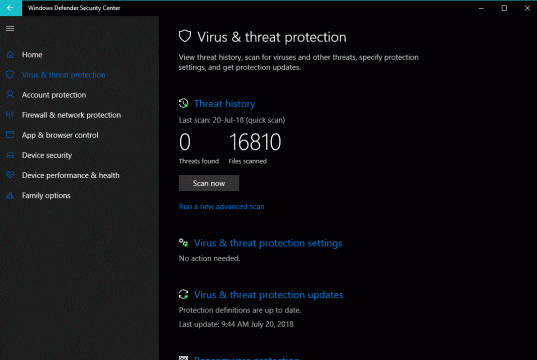Run a new advanced scan
Image resolution: width=537 pixels, height=360 pixels.
tap(222, 207)
